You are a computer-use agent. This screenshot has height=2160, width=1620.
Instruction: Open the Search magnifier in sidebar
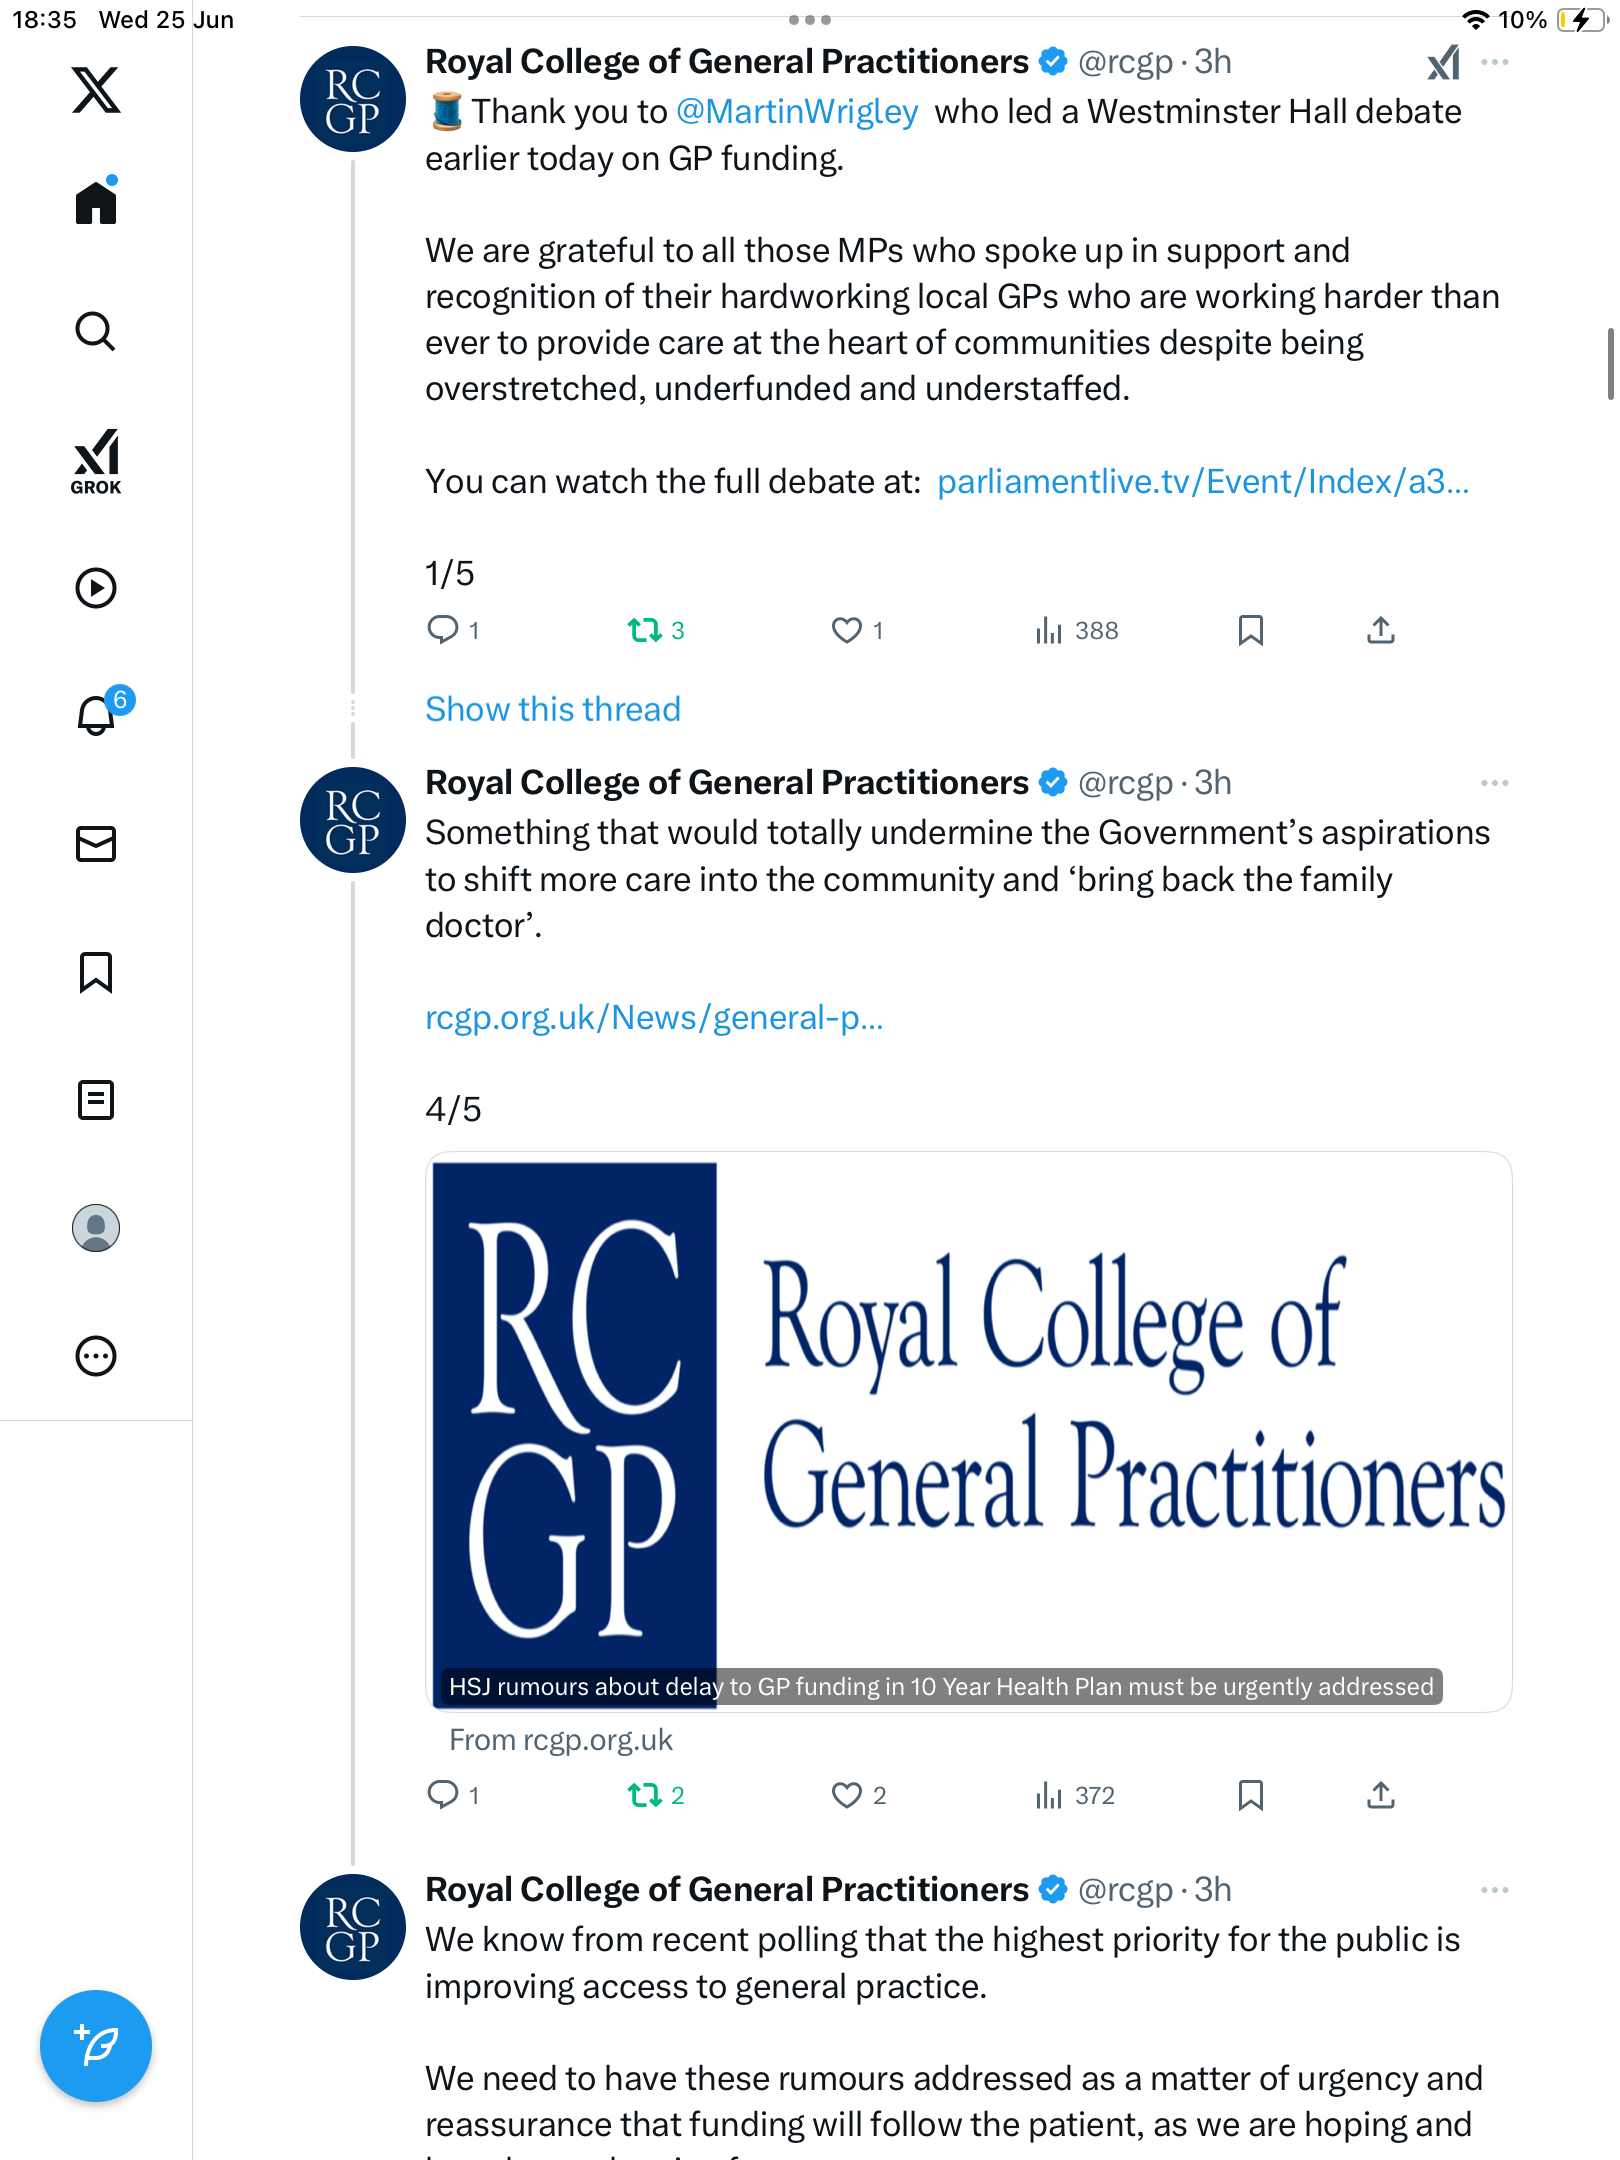point(96,331)
